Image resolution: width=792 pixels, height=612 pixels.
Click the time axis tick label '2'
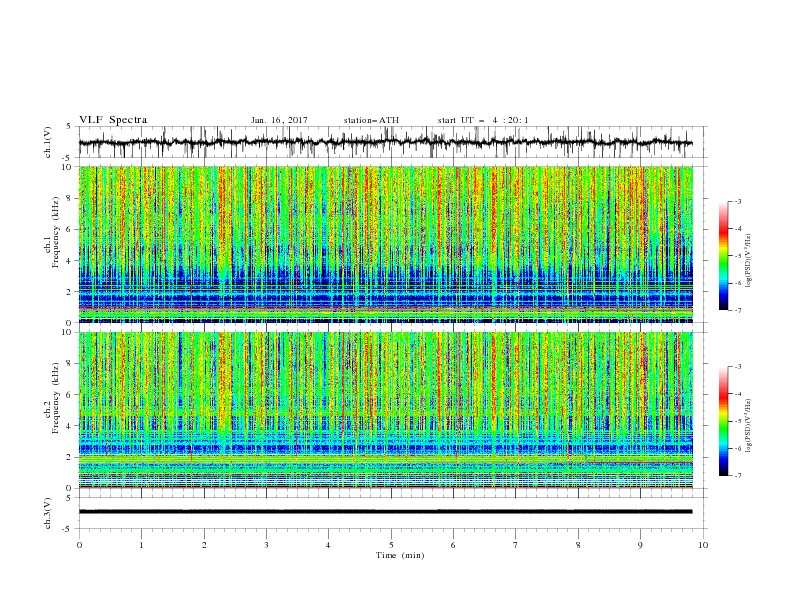(x=204, y=545)
